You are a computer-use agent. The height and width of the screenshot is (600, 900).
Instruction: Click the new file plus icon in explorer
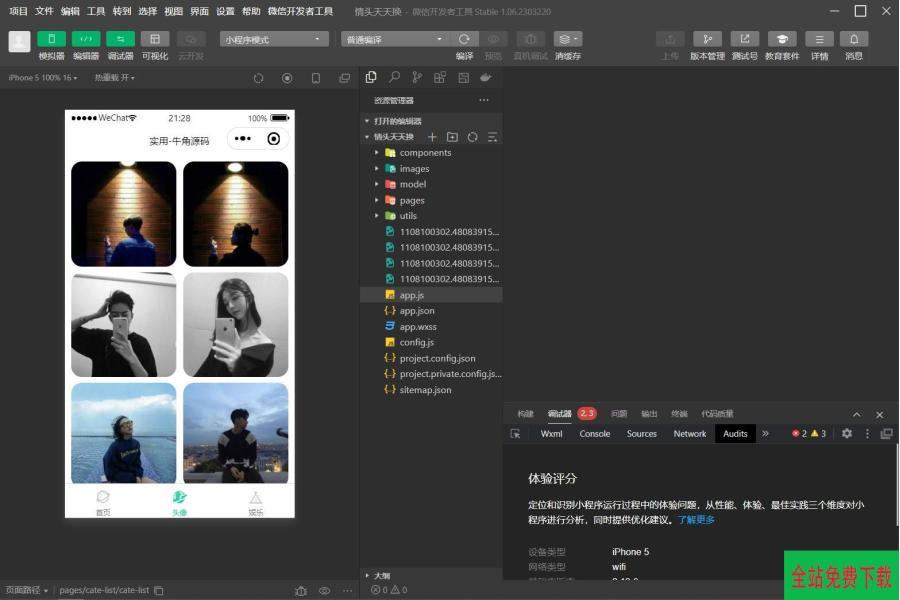432,137
